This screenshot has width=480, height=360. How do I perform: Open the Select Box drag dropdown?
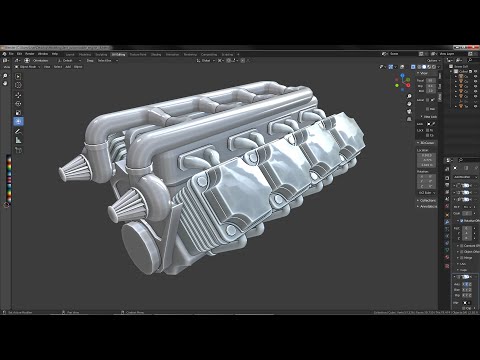coord(107,61)
